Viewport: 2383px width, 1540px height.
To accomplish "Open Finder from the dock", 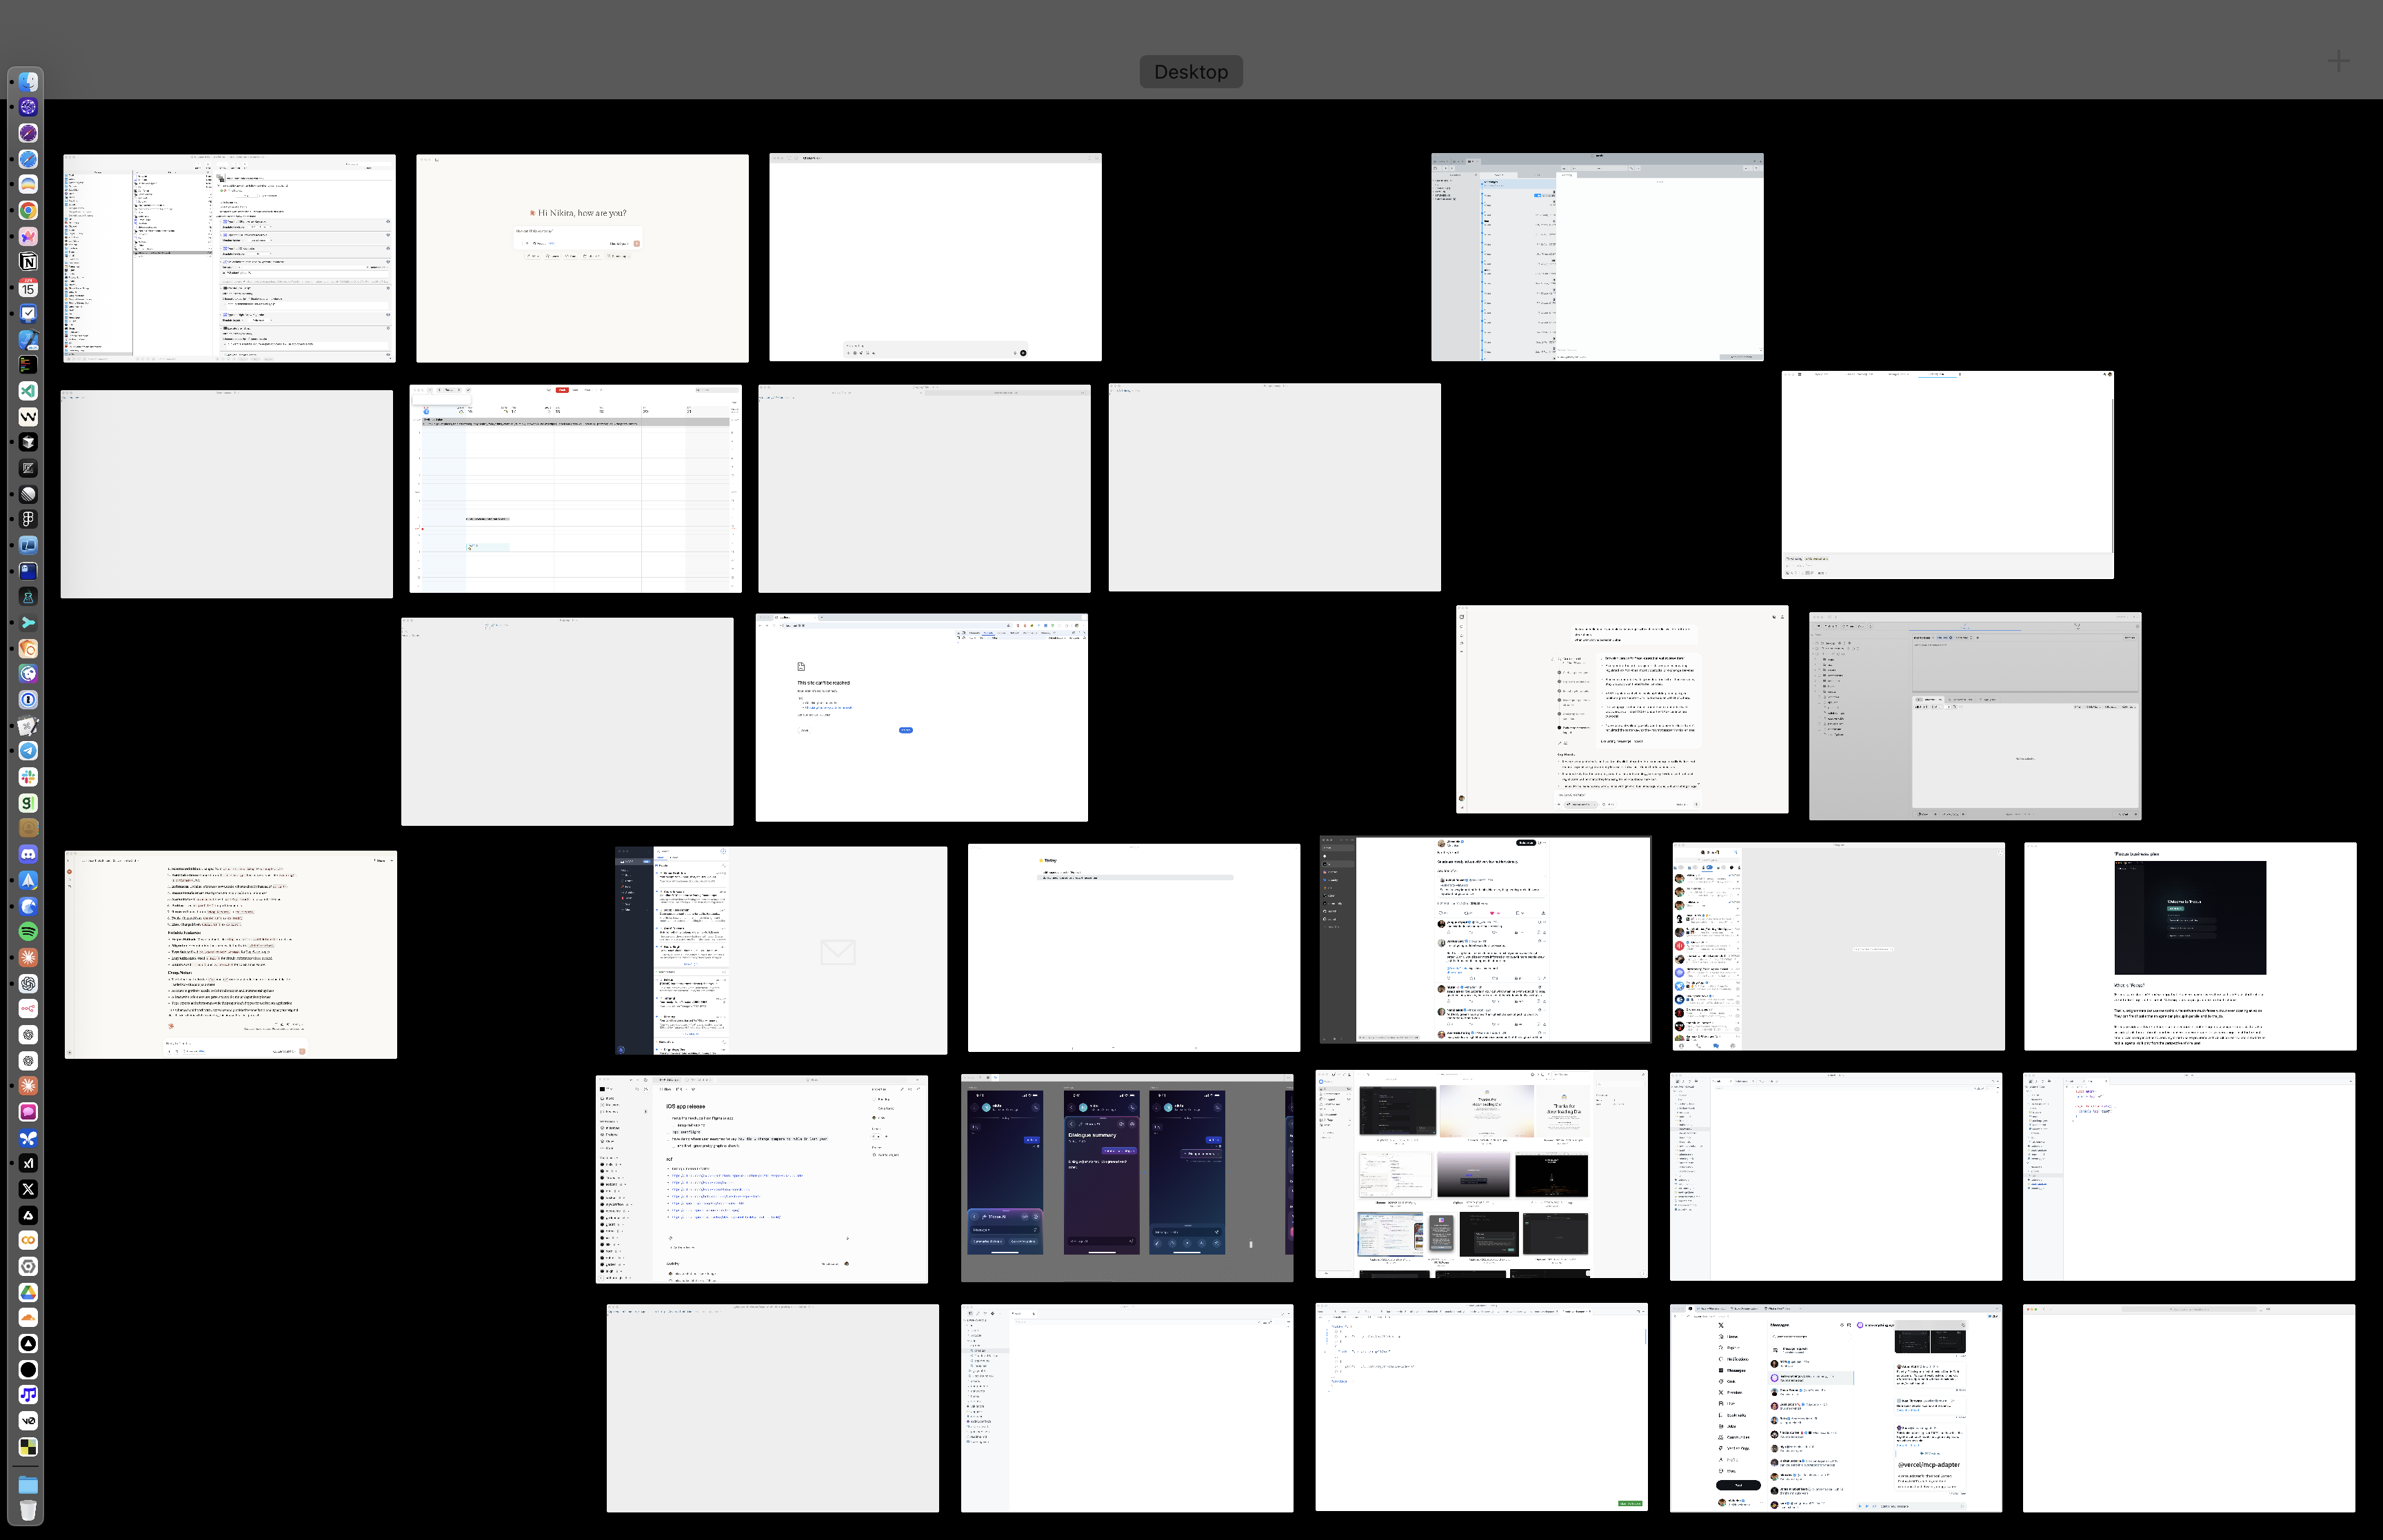I will tap(28, 82).
